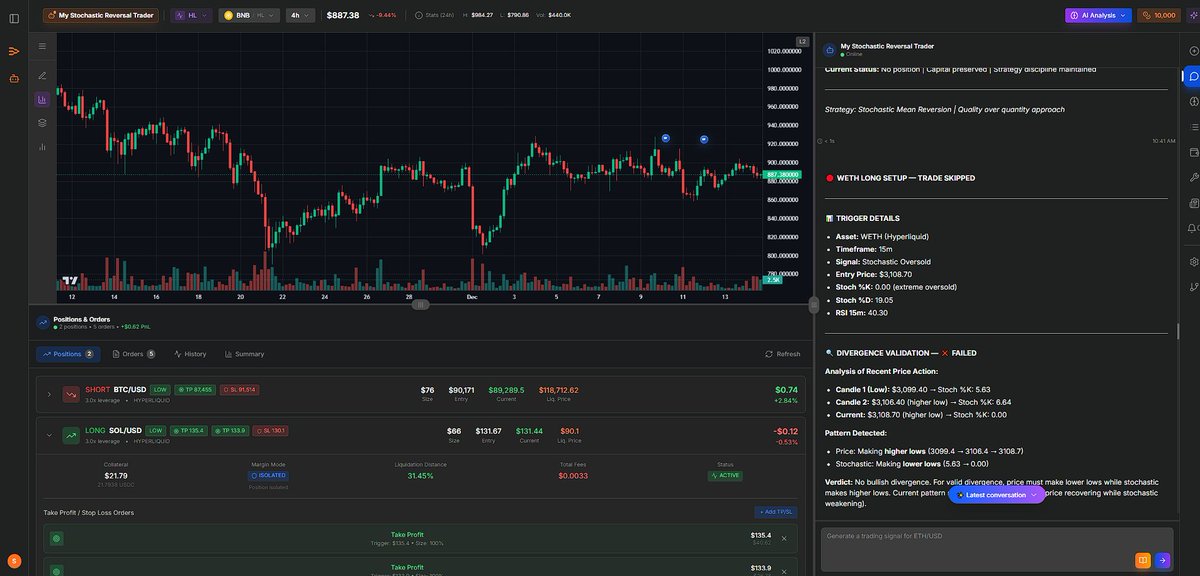
Task: Click the chat panel vertical scrollbar
Action: (1178, 331)
